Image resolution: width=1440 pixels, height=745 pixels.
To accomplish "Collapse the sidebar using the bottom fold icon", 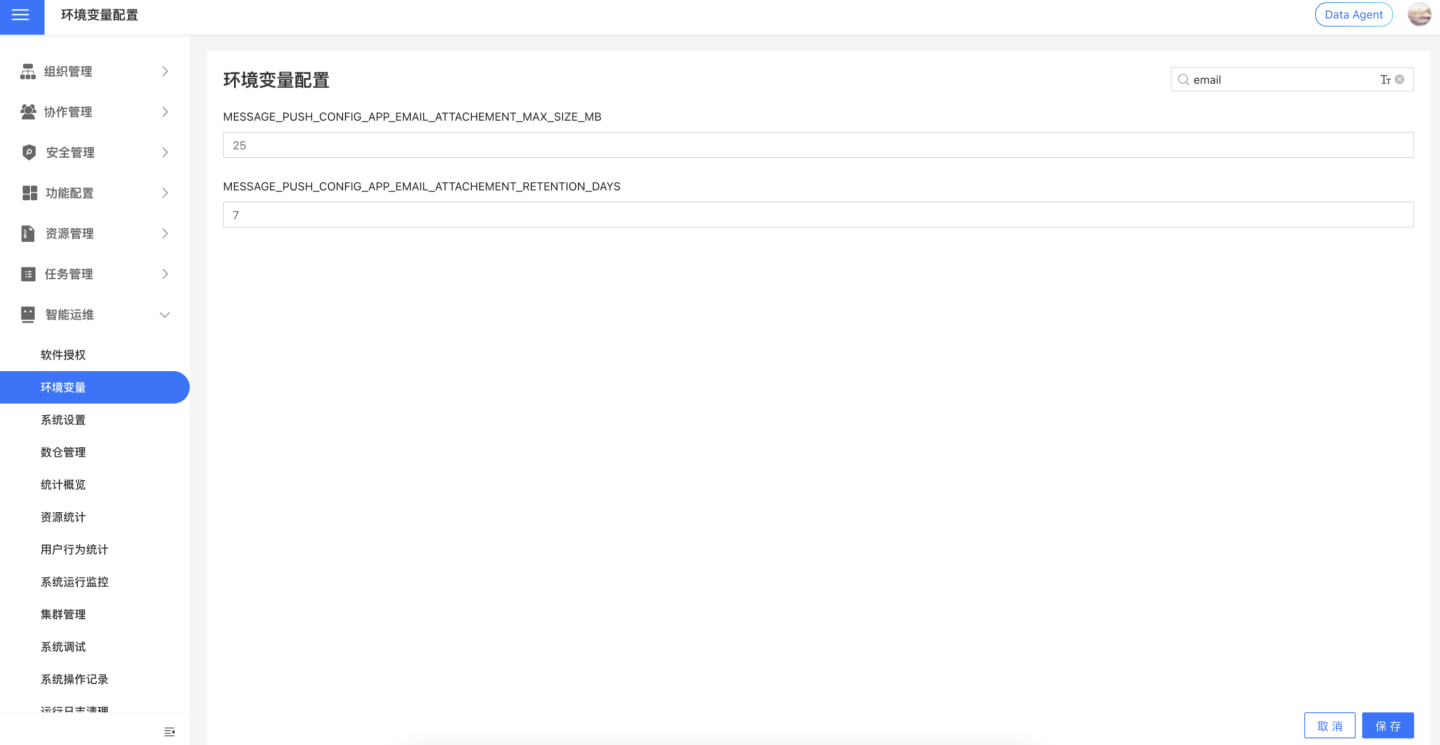I will [169, 732].
